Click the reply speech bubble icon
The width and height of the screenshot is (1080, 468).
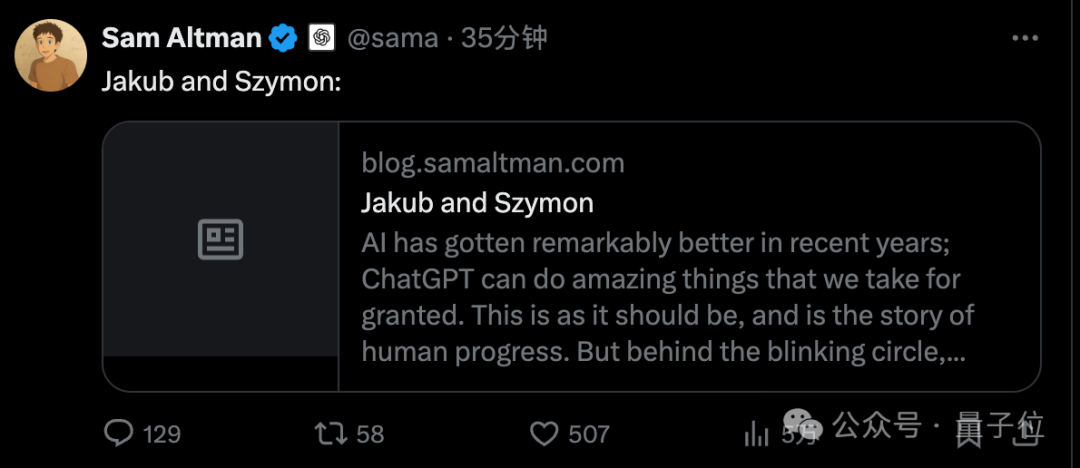pyautogui.click(x=119, y=433)
